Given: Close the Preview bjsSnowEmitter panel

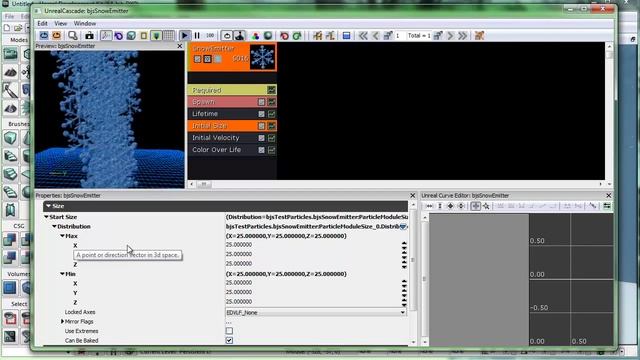Looking at the screenshot, I should coord(180,46).
